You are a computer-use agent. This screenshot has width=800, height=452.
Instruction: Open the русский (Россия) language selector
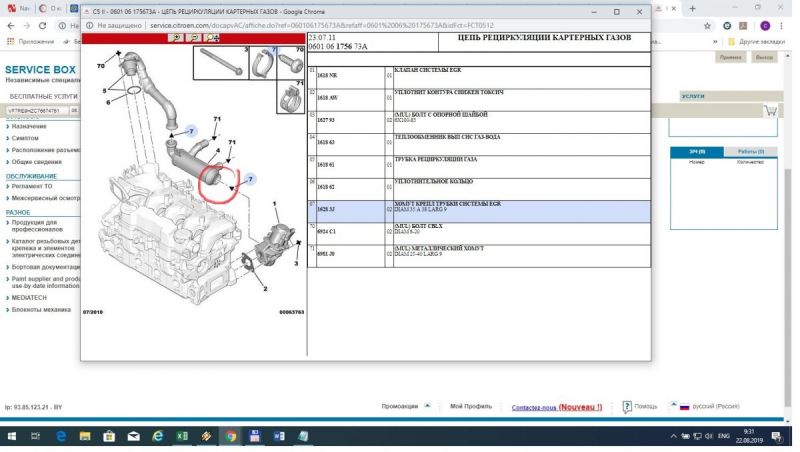[714, 407]
